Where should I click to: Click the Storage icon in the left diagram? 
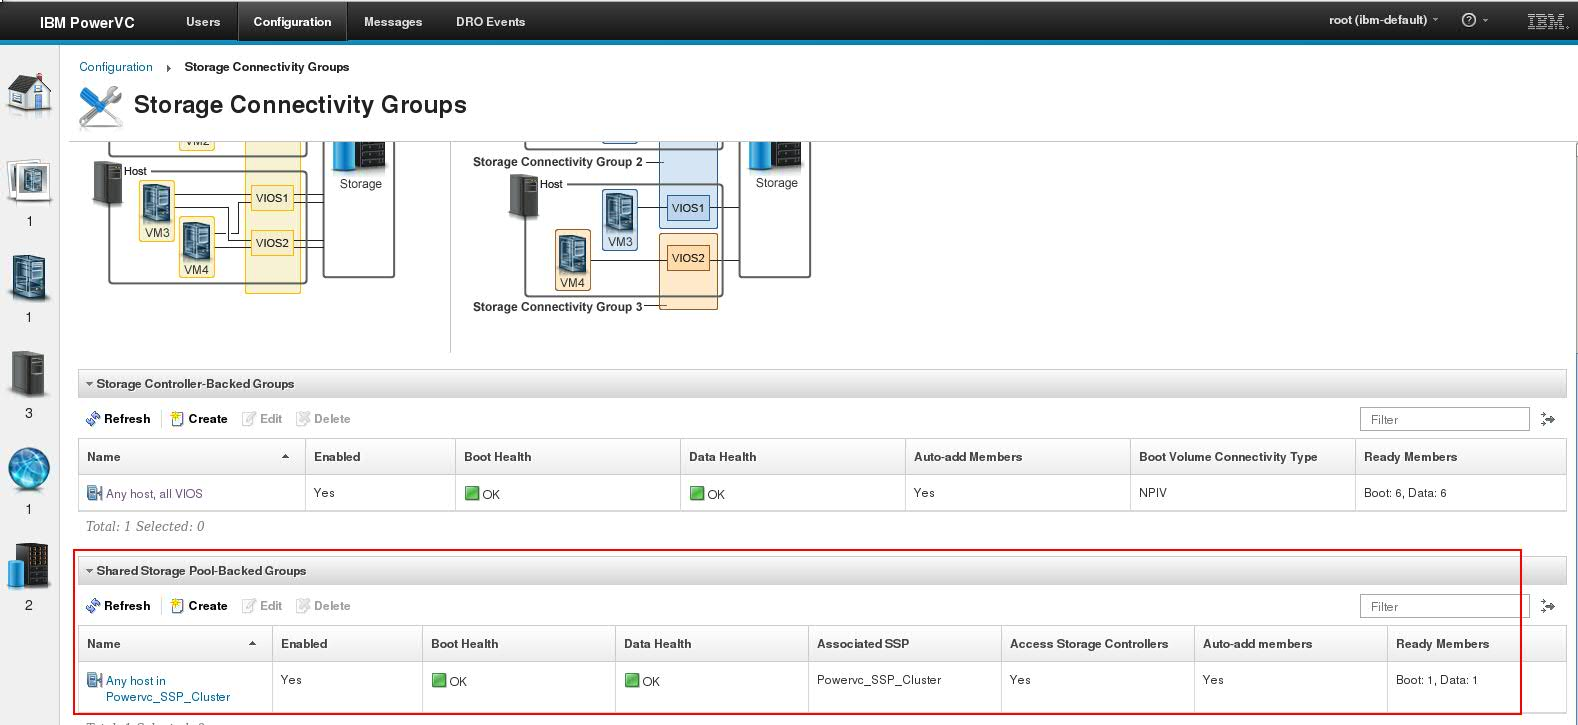360,156
